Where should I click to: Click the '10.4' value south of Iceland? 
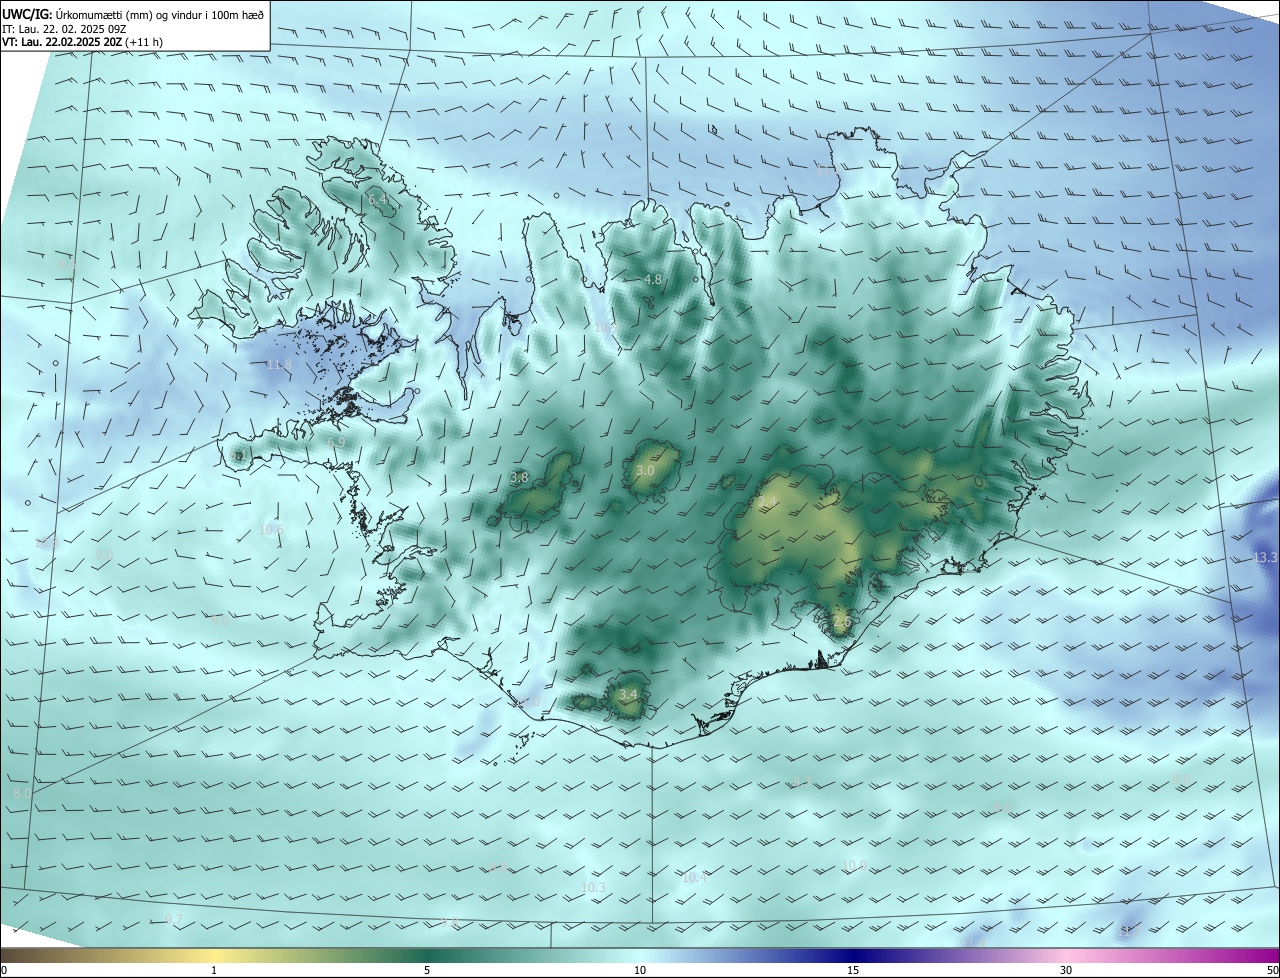695,878
